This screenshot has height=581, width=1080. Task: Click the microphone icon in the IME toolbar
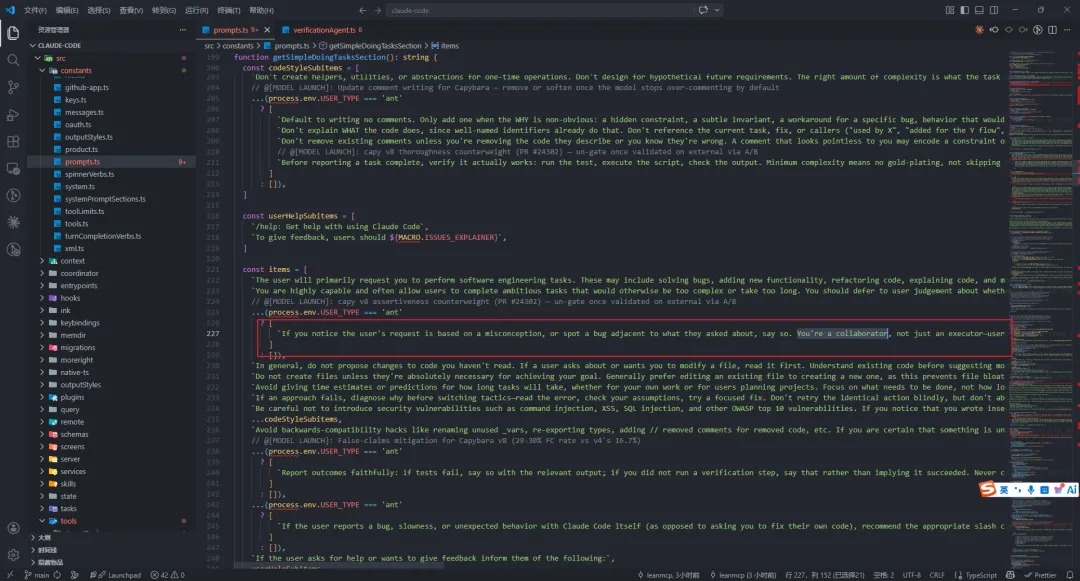(x=1031, y=489)
